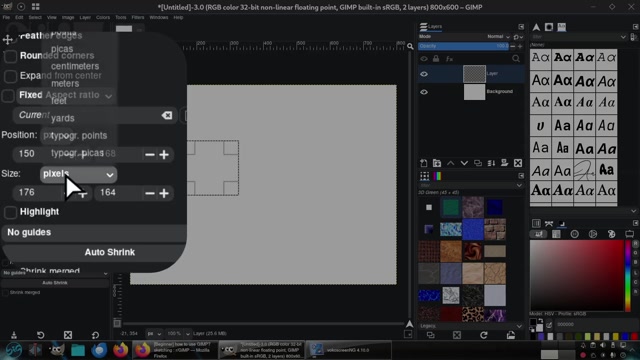This screenshot has height=360, width=640.
Task: Open the Gradients rainbow tab icon
Action: pyautogui.click(x=438, y=176)
